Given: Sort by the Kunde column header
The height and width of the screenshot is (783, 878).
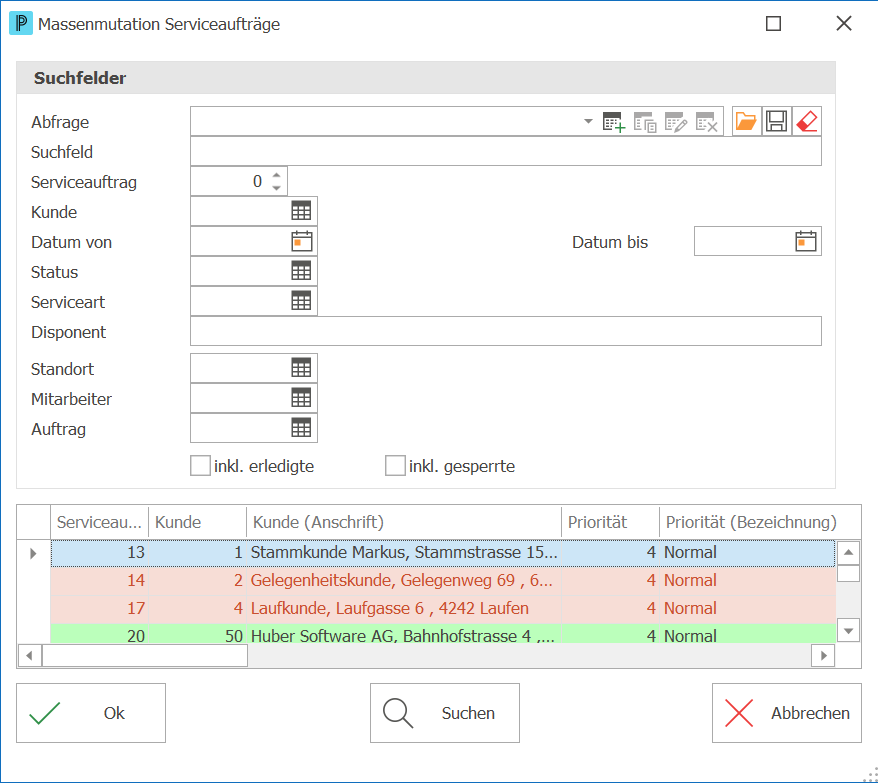Looking at the screenshot, I should click(x=198, y=522).
